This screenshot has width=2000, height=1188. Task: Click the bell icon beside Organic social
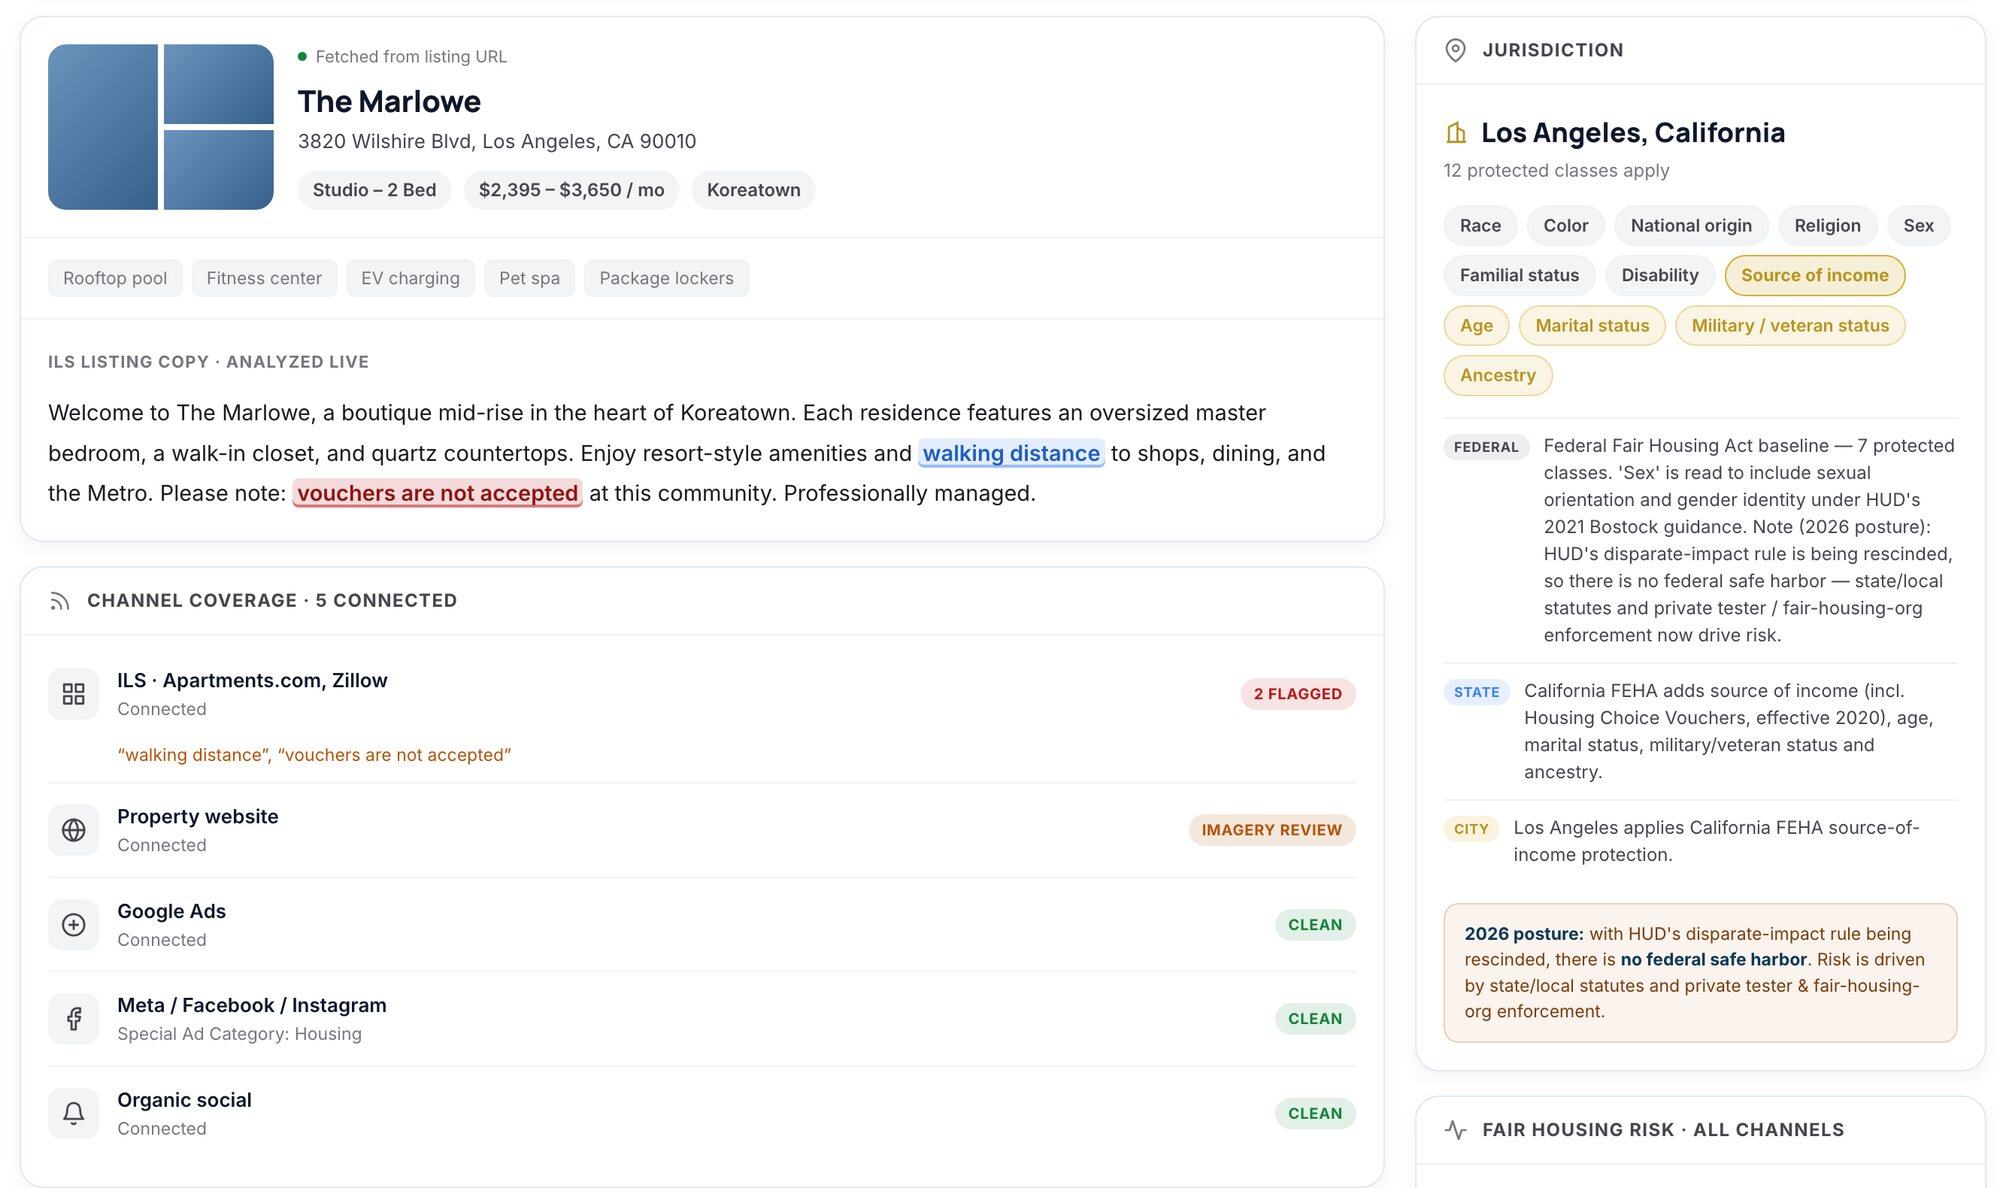(73, 1114)
